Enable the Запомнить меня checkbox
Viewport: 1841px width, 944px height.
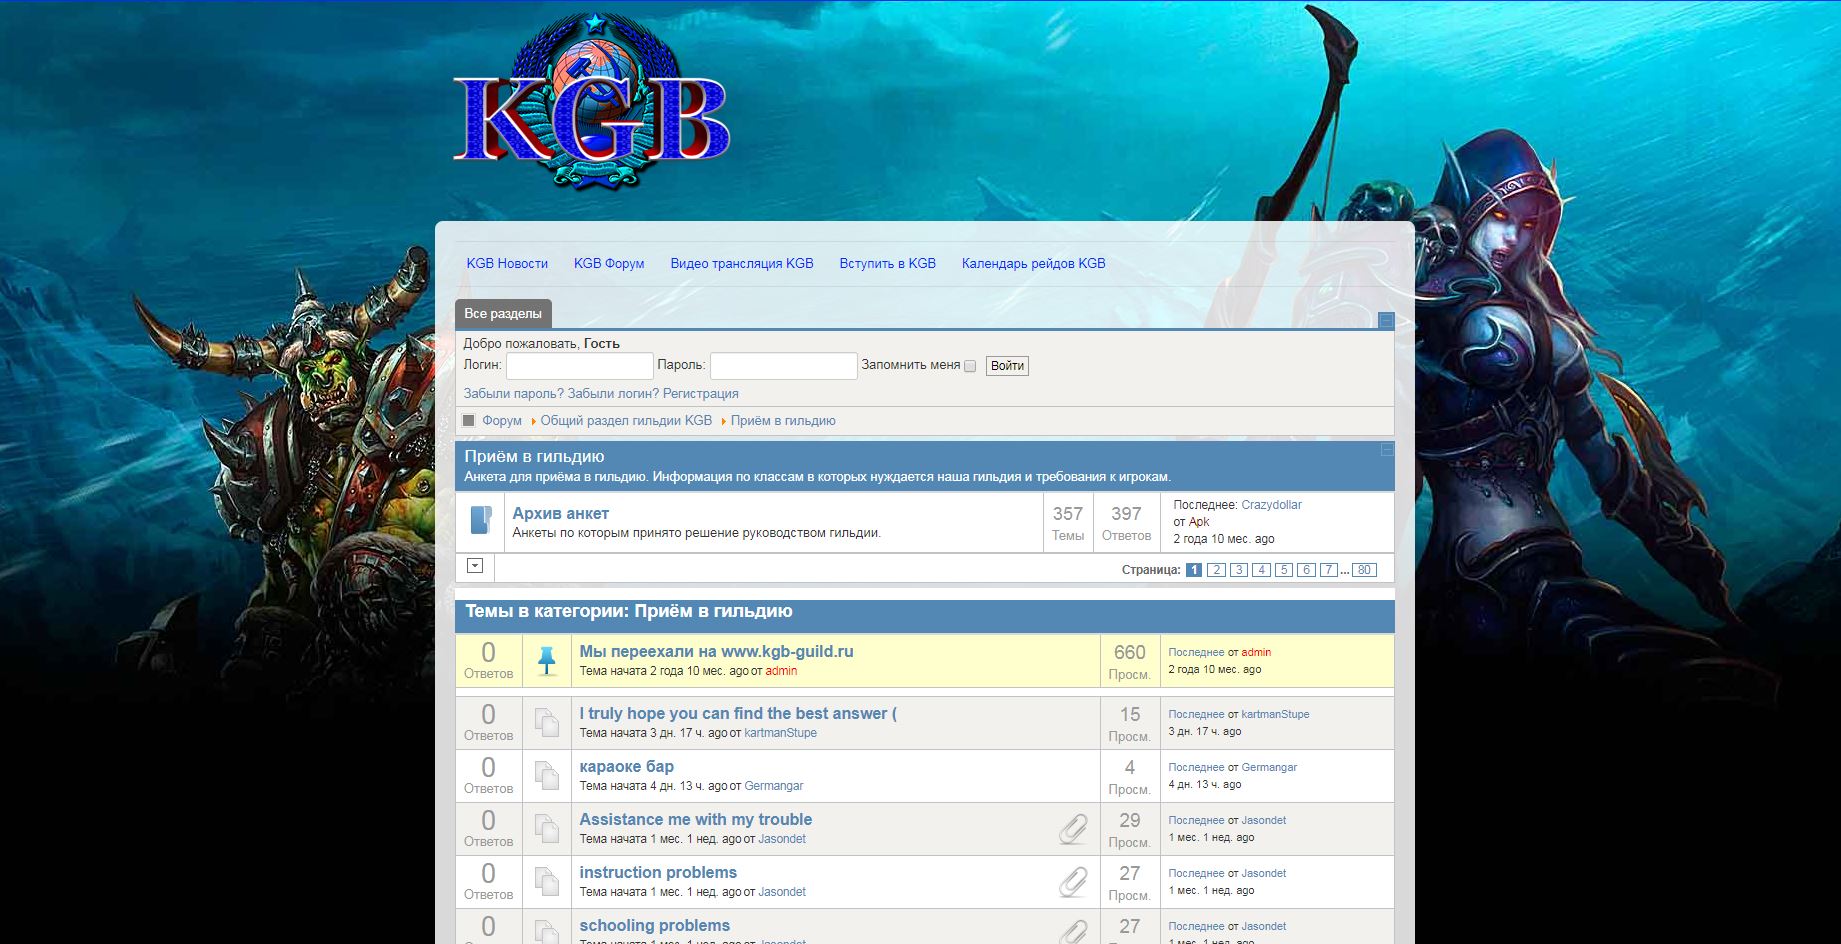[970, 366]
